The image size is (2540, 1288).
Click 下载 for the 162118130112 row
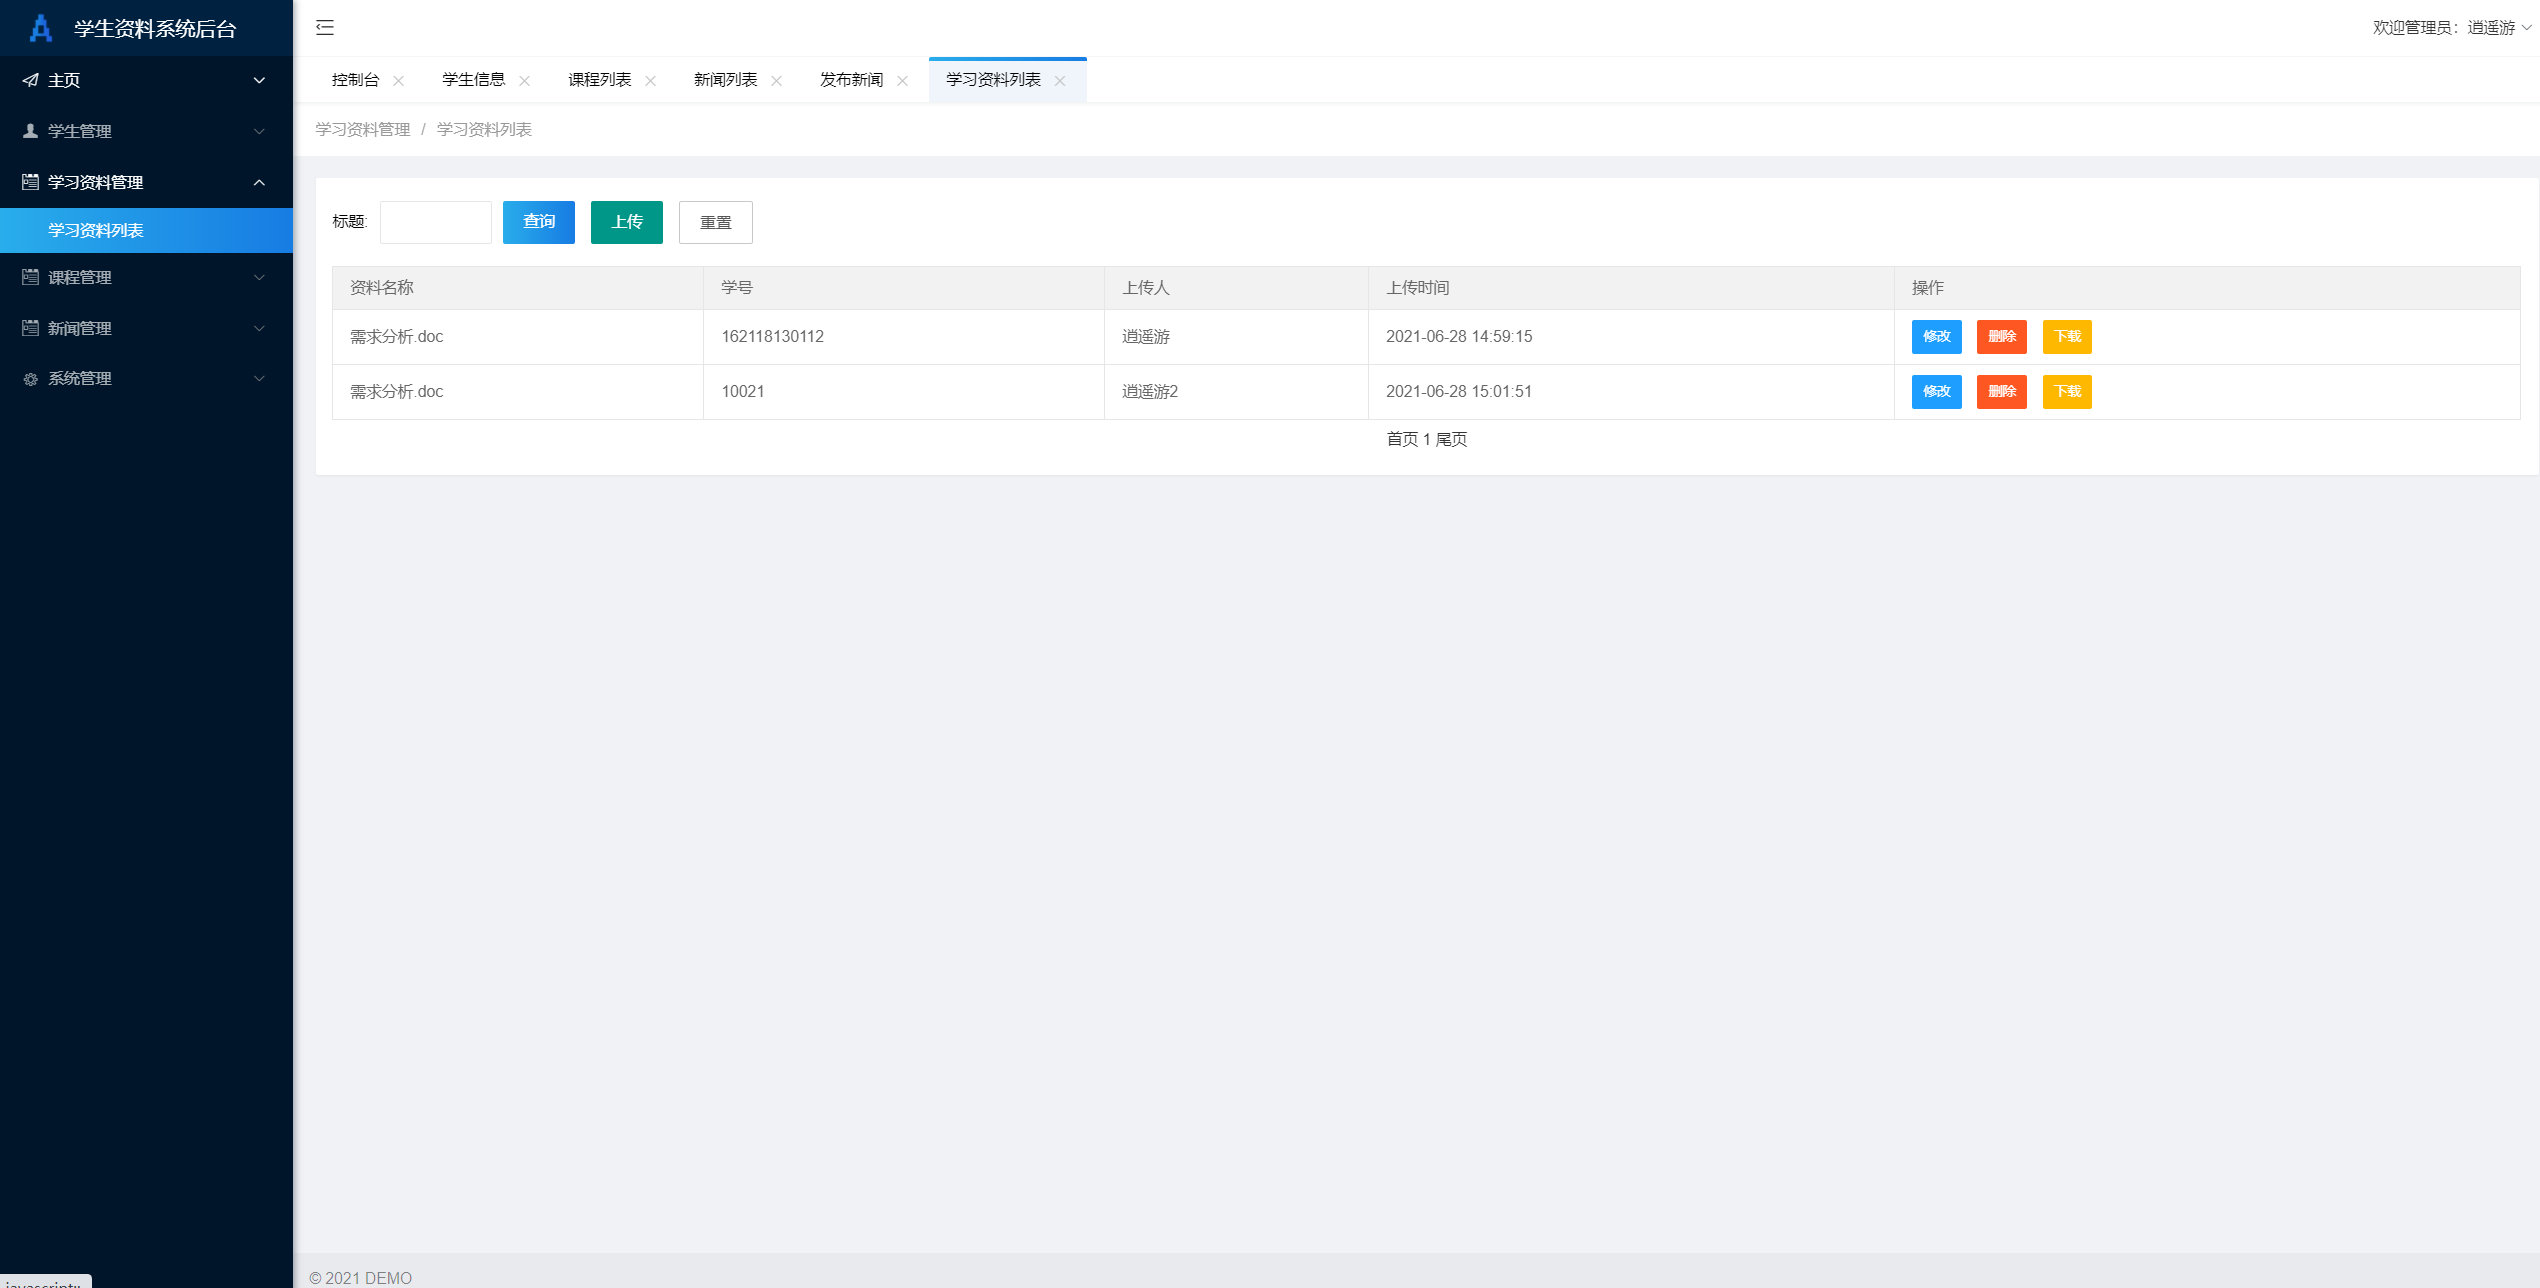2067,337
